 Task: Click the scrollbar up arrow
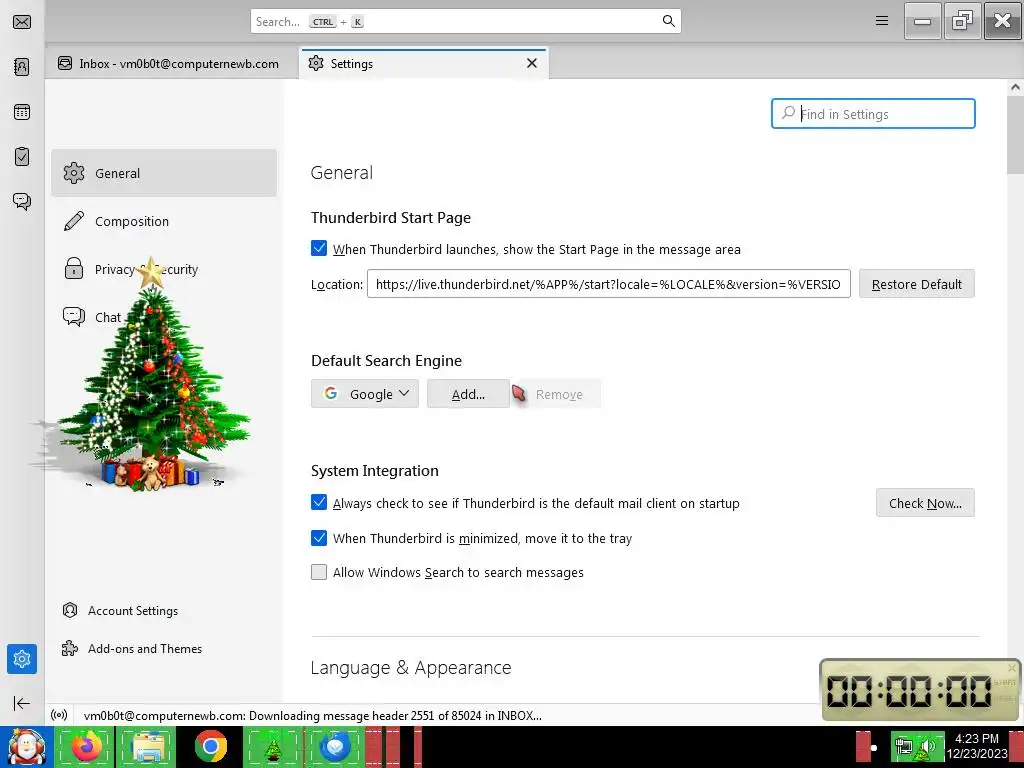(x=1016, y=87)
